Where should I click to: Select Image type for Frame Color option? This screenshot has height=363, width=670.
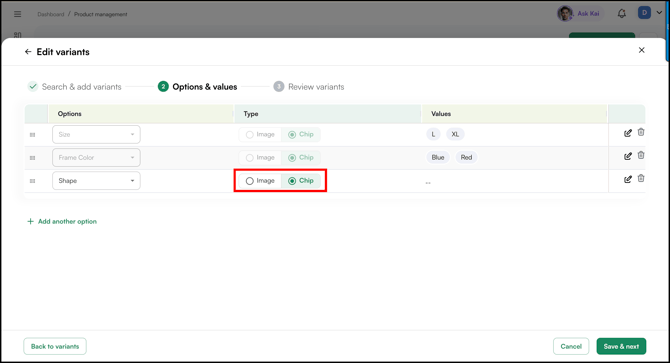pyautogui.click(x=260, y=158)
